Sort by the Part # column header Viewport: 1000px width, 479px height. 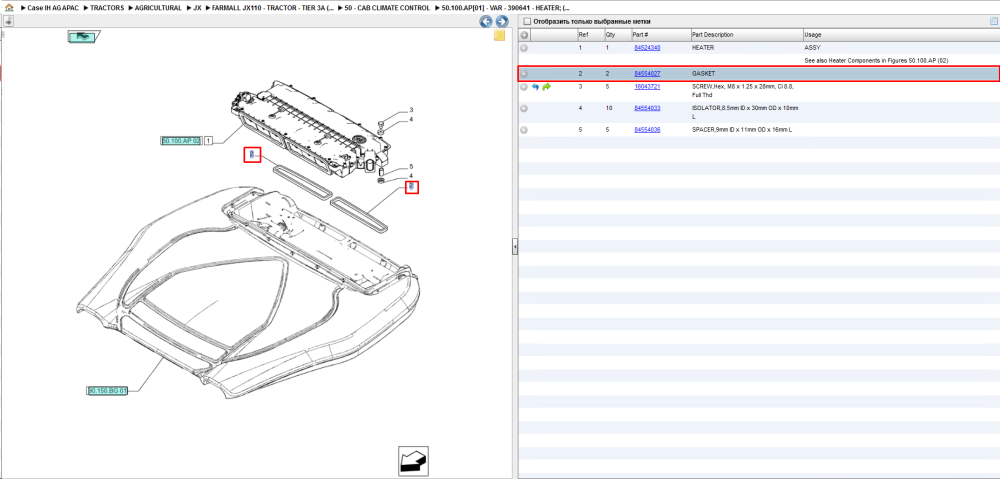[640, 34]
